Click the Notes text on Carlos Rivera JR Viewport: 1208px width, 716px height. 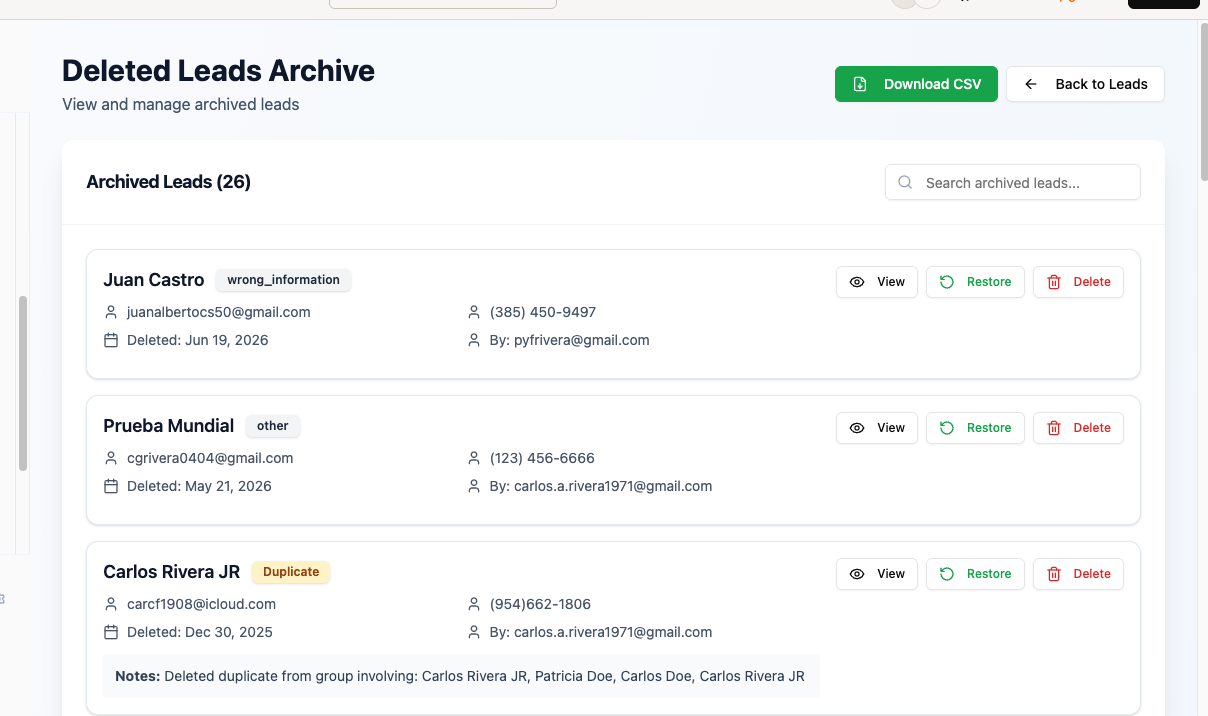coord(460,676)
